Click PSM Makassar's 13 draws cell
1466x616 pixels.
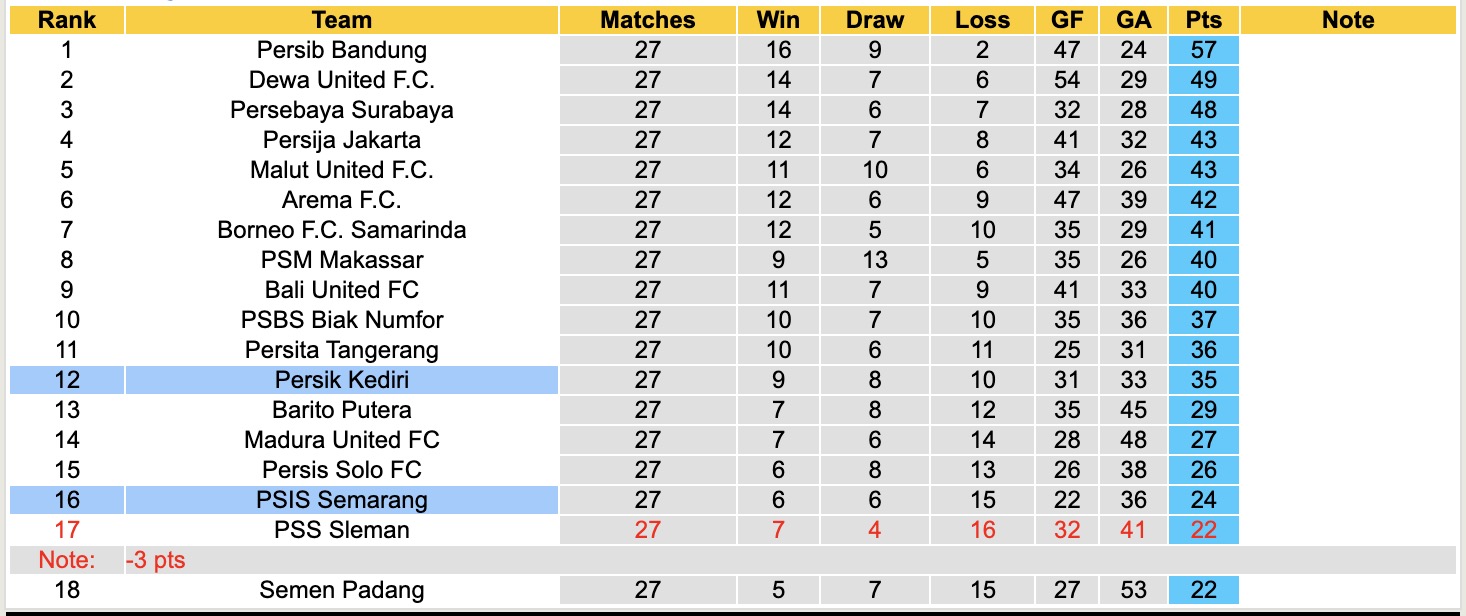tap(874, 260)
